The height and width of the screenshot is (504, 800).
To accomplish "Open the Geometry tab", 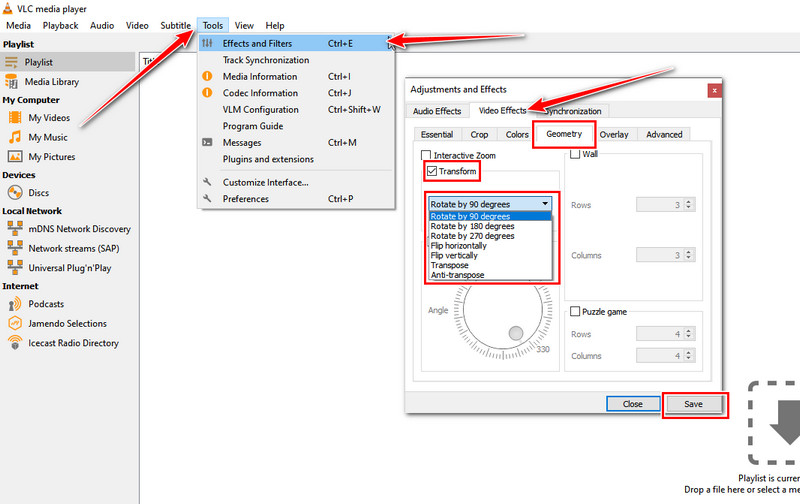I will (564, 134).
